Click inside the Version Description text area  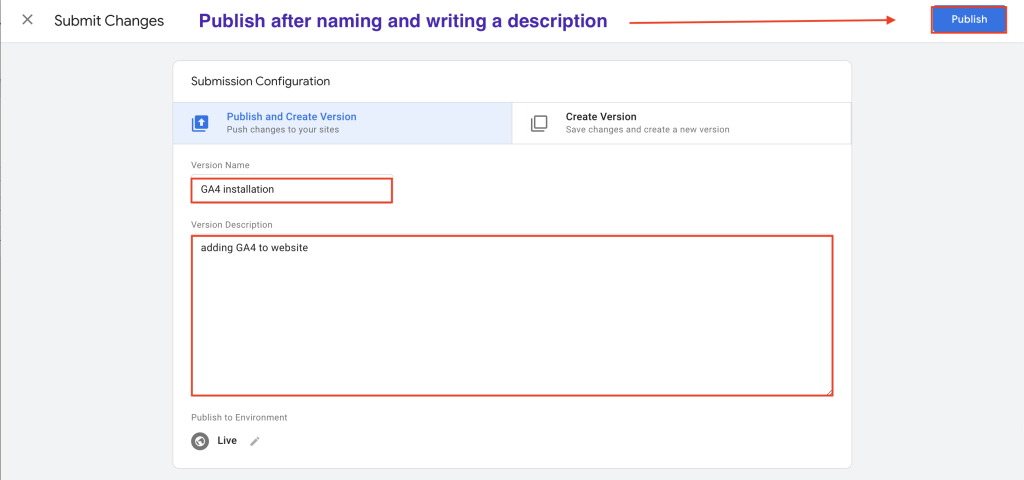(512, 315)
